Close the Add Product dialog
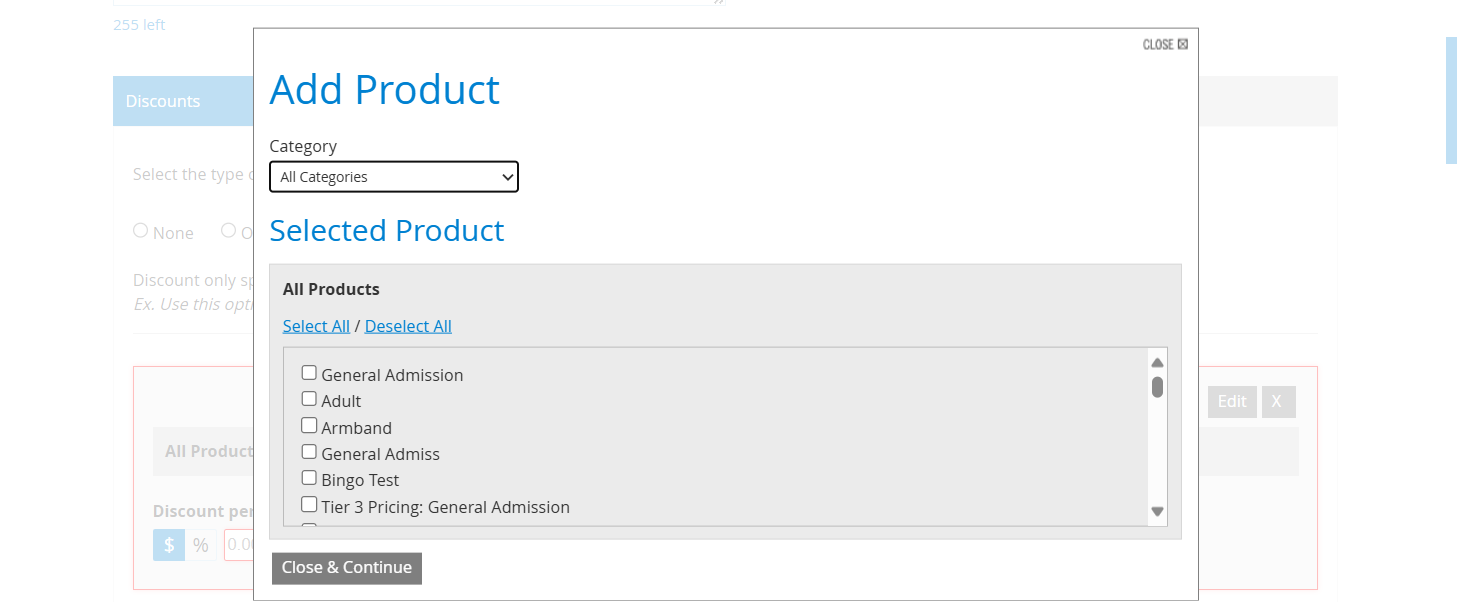The width and height of the screenshot is (1457, 602). click(x=1165, y=44)
